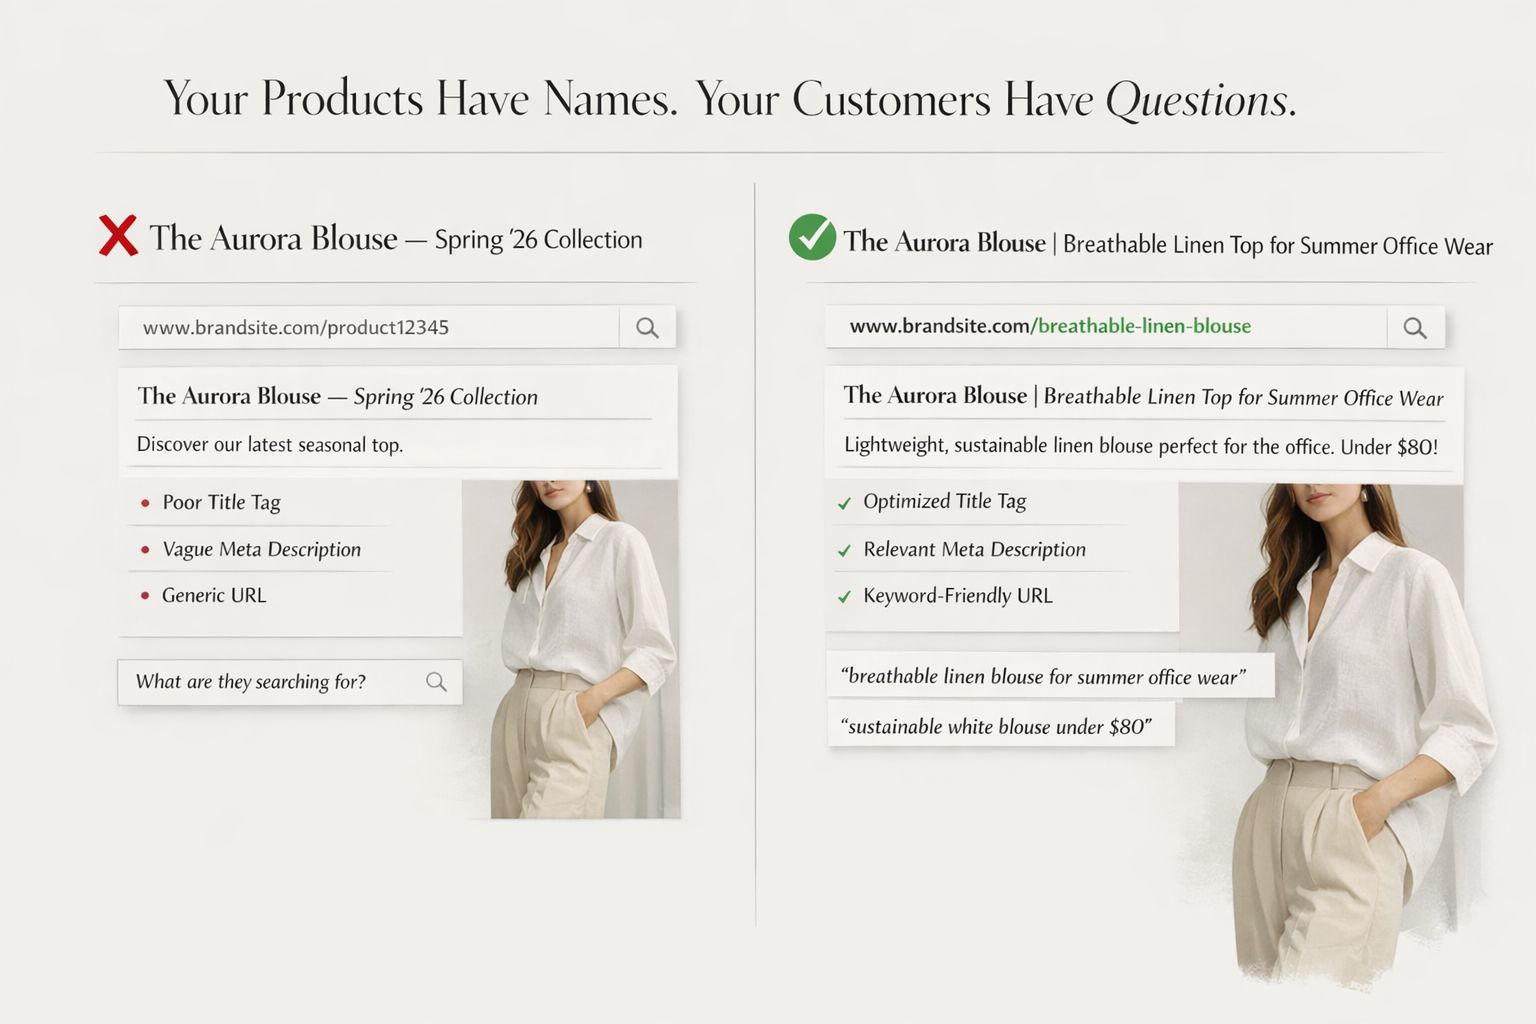This screenshot has width=1536, height=1024.
Task: Click "Discover our latest seasonal top." description
Action: pos(270,445)
